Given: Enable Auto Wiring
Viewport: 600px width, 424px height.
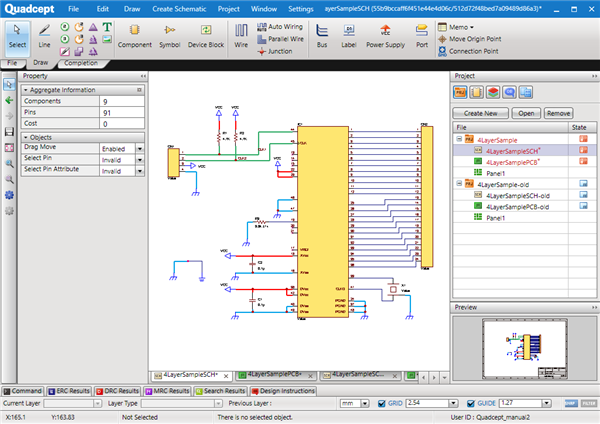Looking at the screenshot, I should tap(280, 27).
